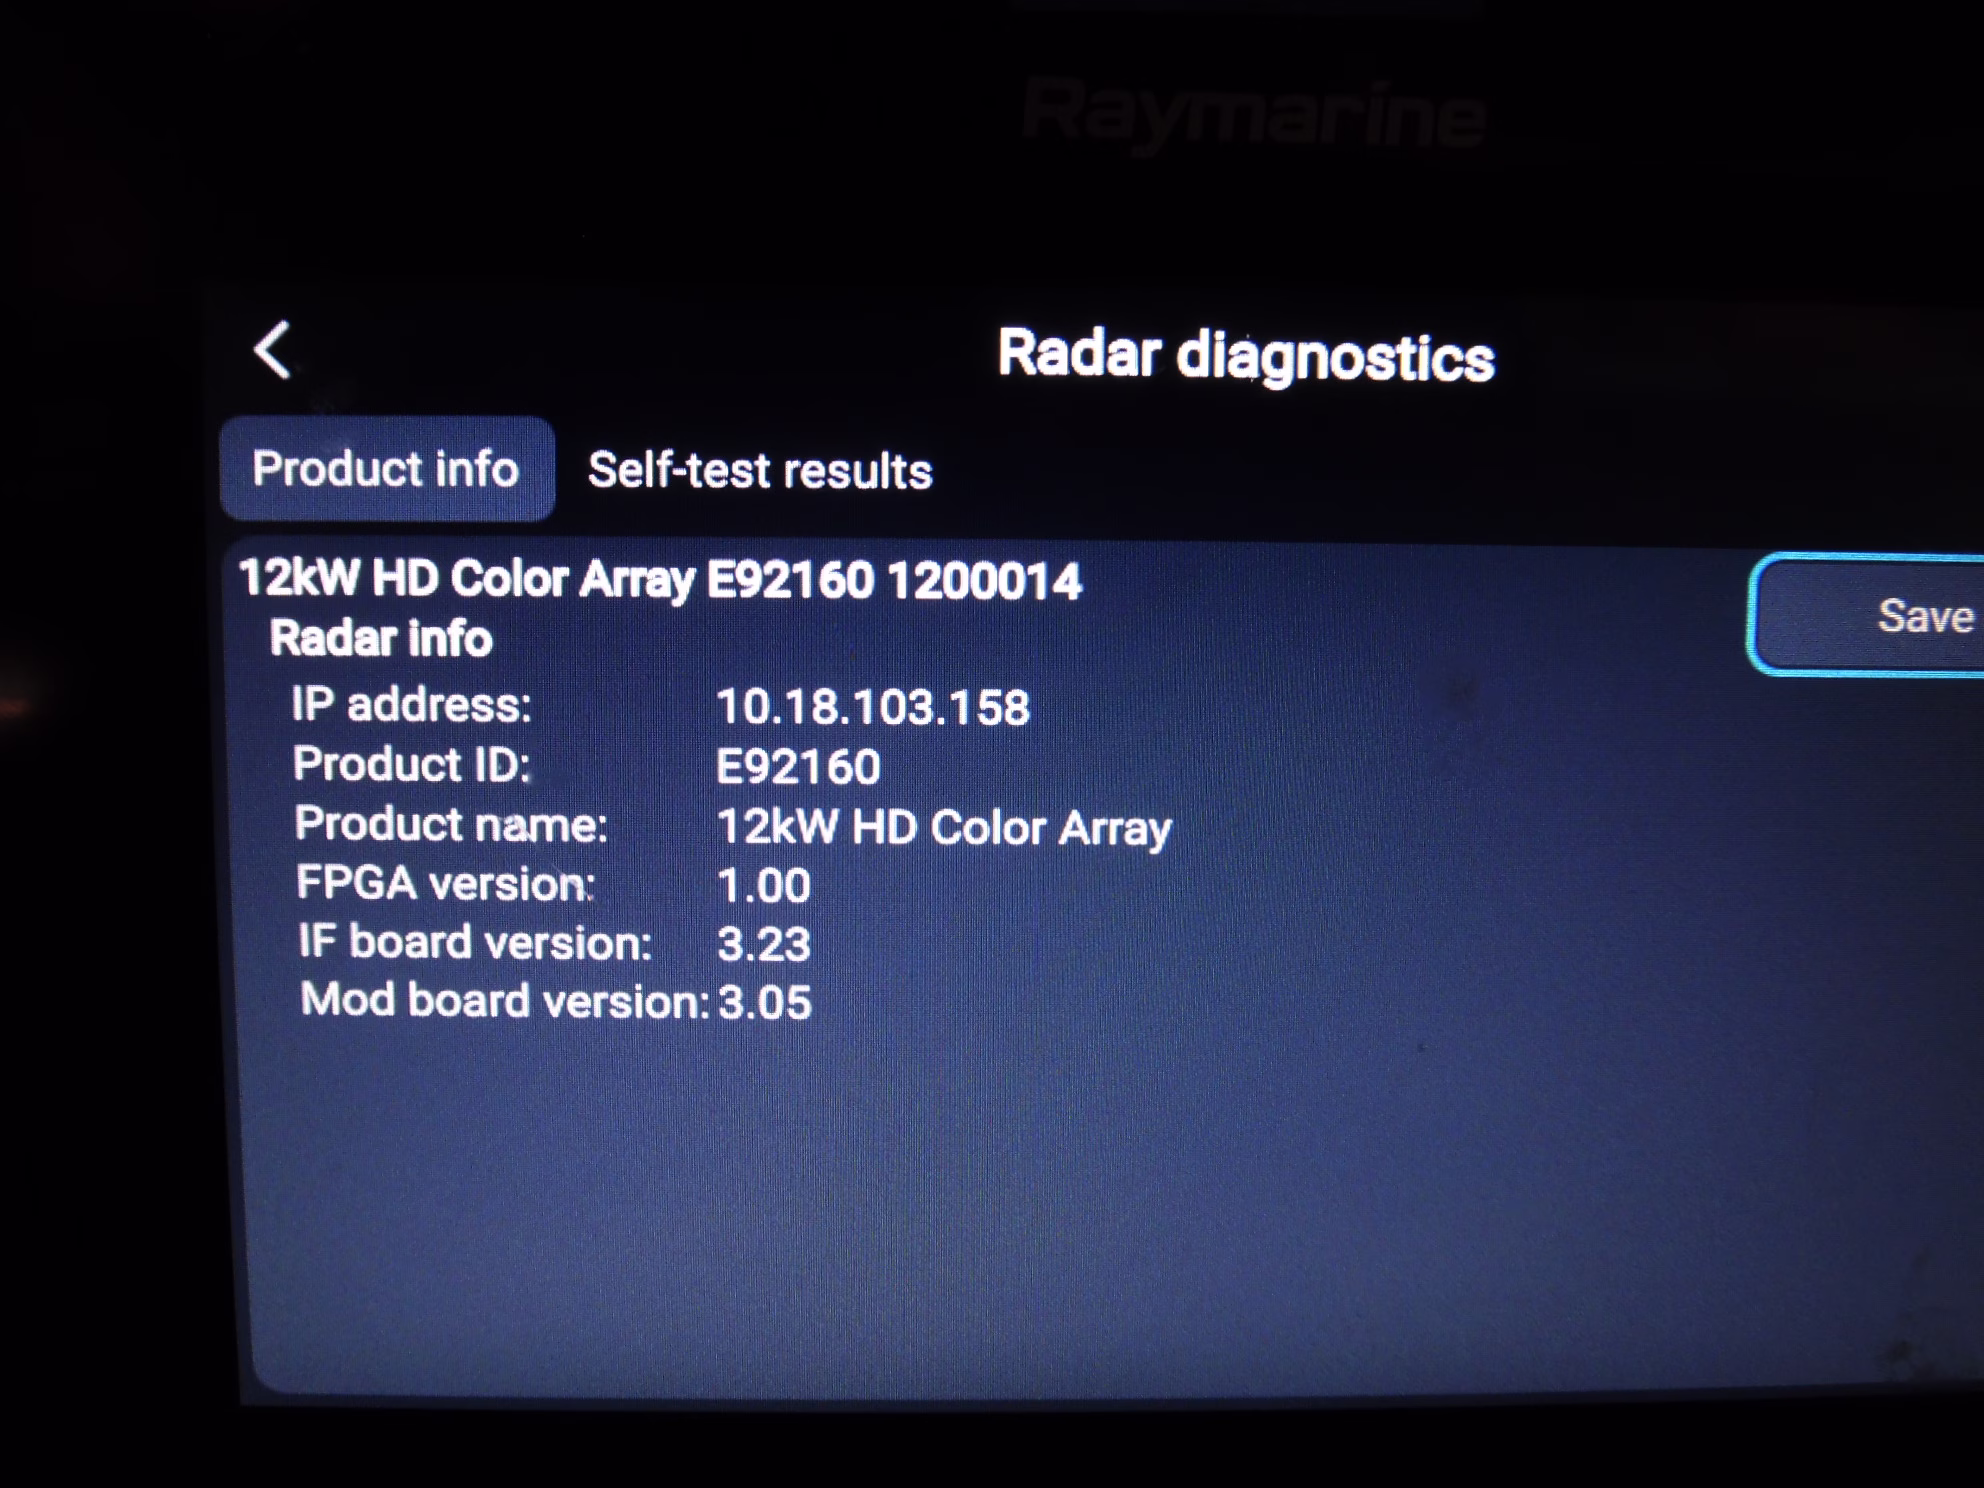Tap the Product ID label
1984x1488 pixels.
point(412,764)
